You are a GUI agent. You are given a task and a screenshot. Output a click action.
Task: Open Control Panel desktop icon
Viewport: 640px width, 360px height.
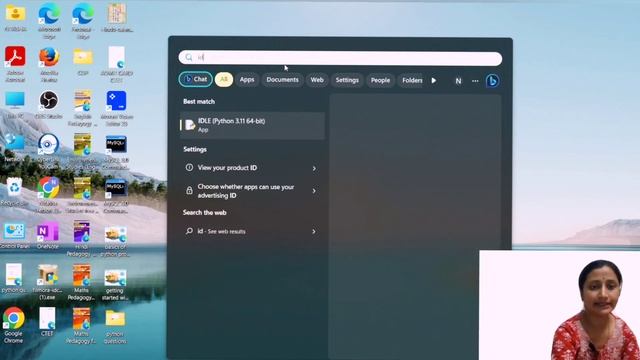click(14, 236)
